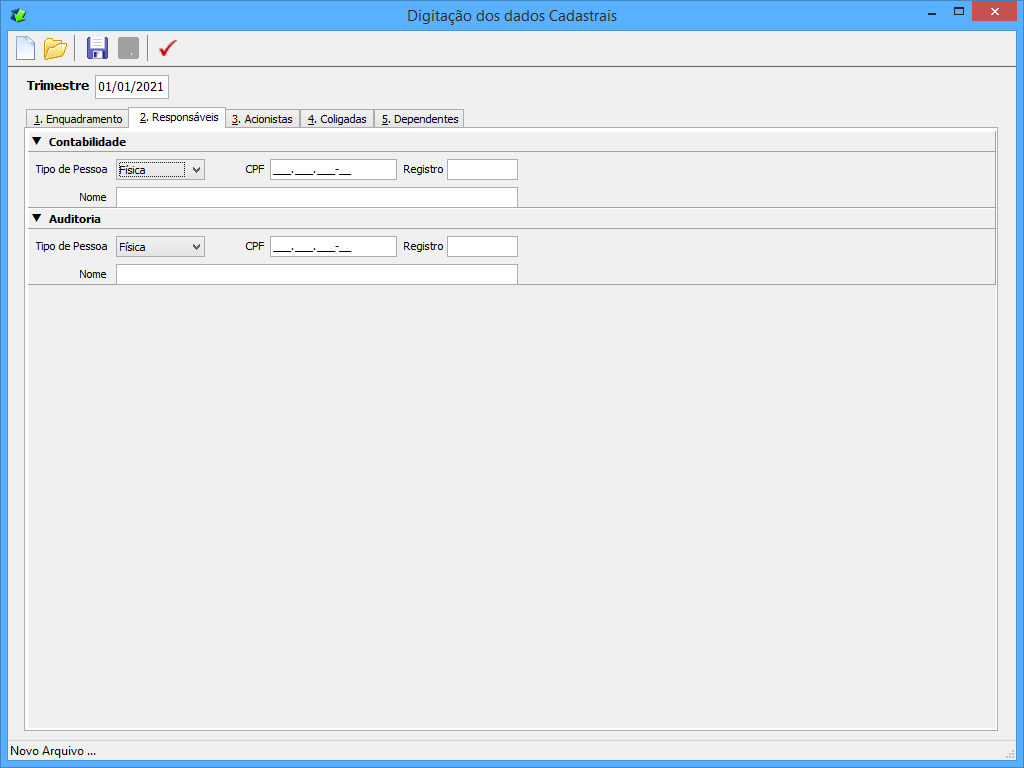Click the Trimestre date field
The height and width of the screenshot is (768, 1024).
(131, 87)
